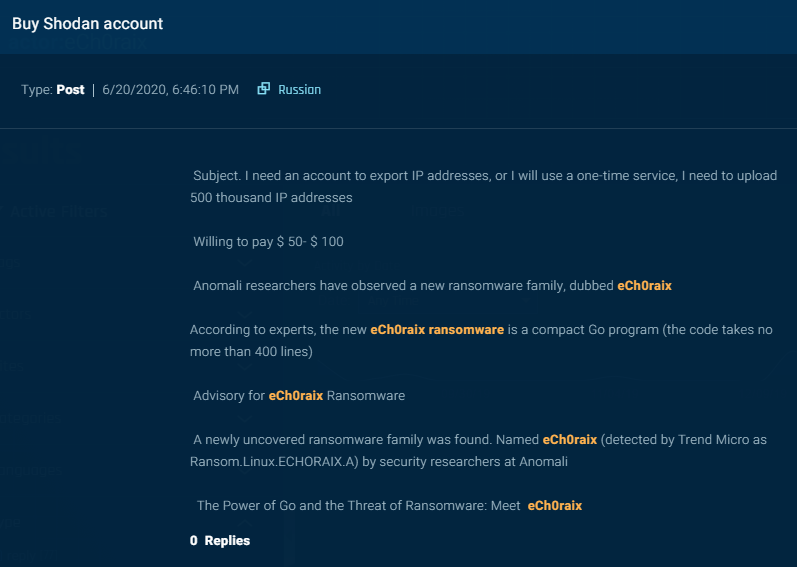797x567 pixels.
Task: Click the Willing to pay $ 50- $ 100 line
Action: [268, 241]
